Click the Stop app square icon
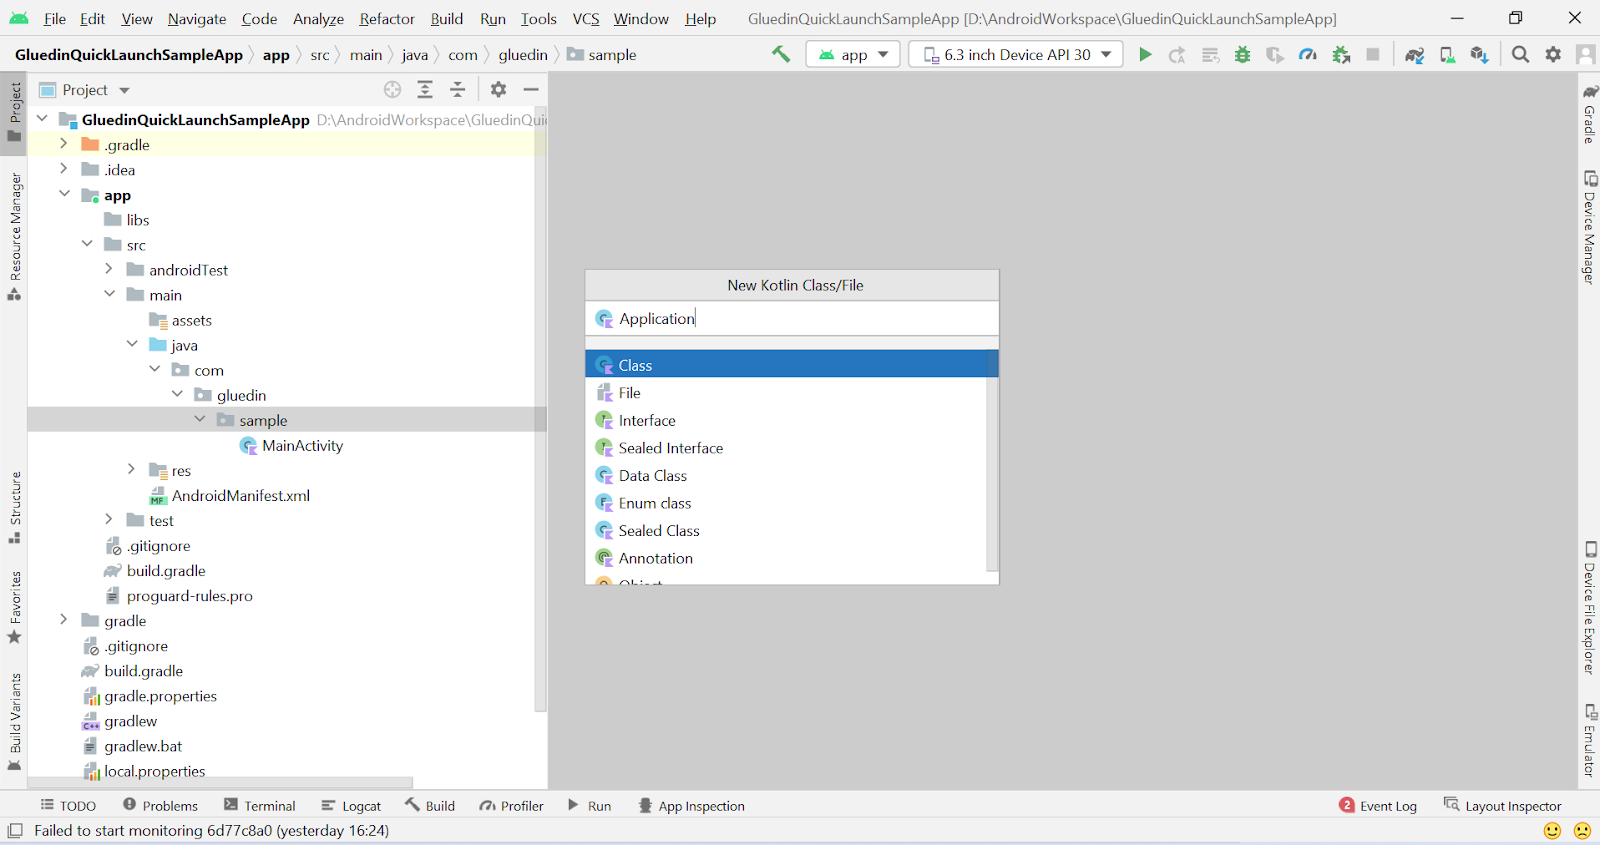This screenshot has width=1600, height=845. (1373, 54)
